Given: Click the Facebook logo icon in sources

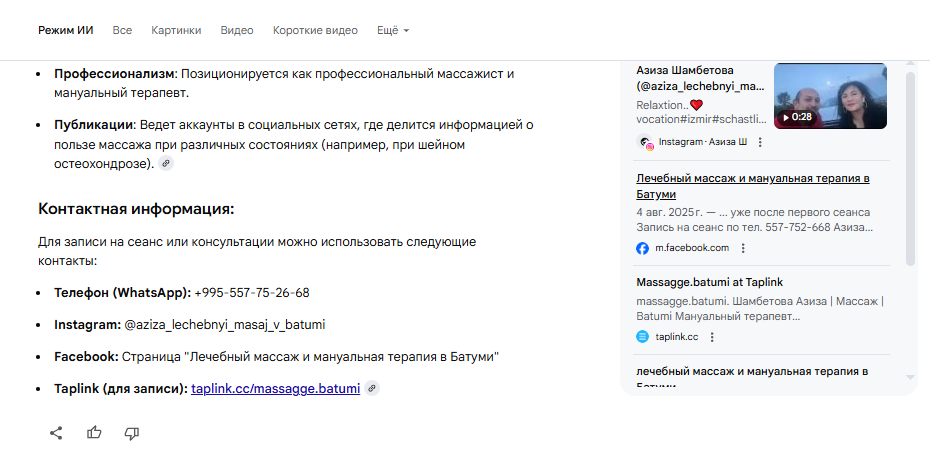Looking at the screenshot, I should pos(643,248).
